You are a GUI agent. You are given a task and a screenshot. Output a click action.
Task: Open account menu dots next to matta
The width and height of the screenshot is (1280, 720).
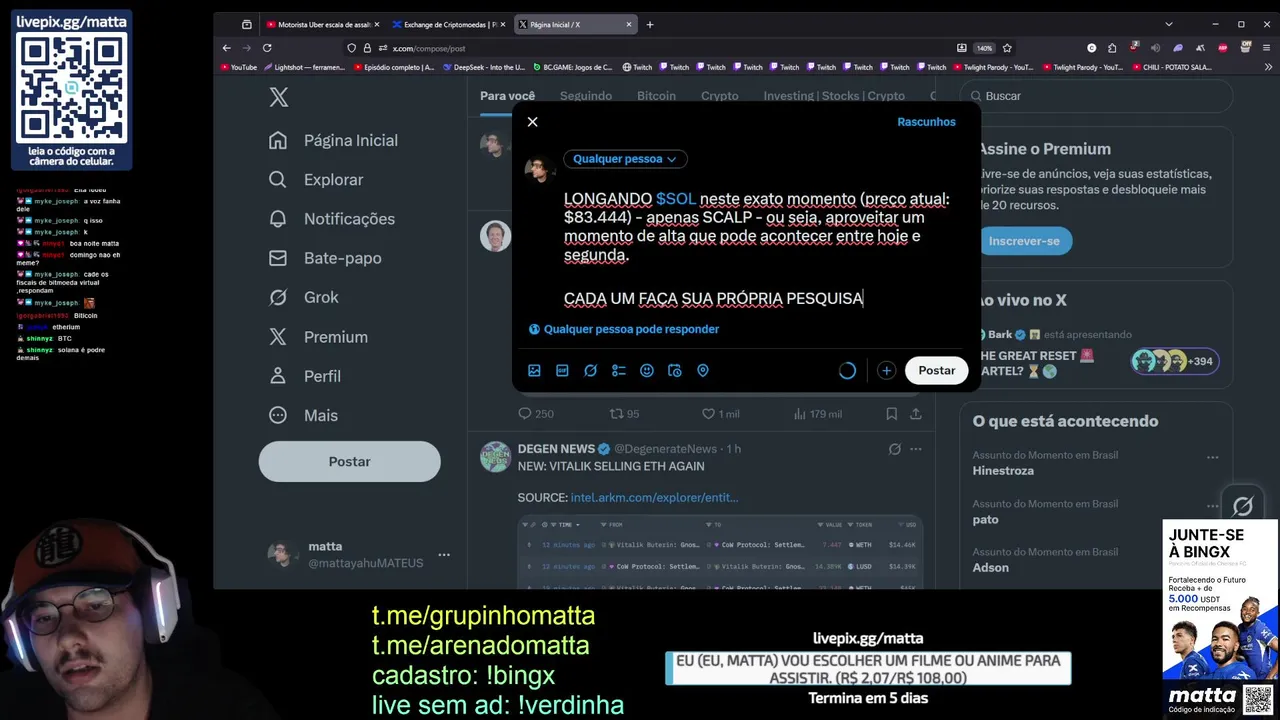pos(444,555)
